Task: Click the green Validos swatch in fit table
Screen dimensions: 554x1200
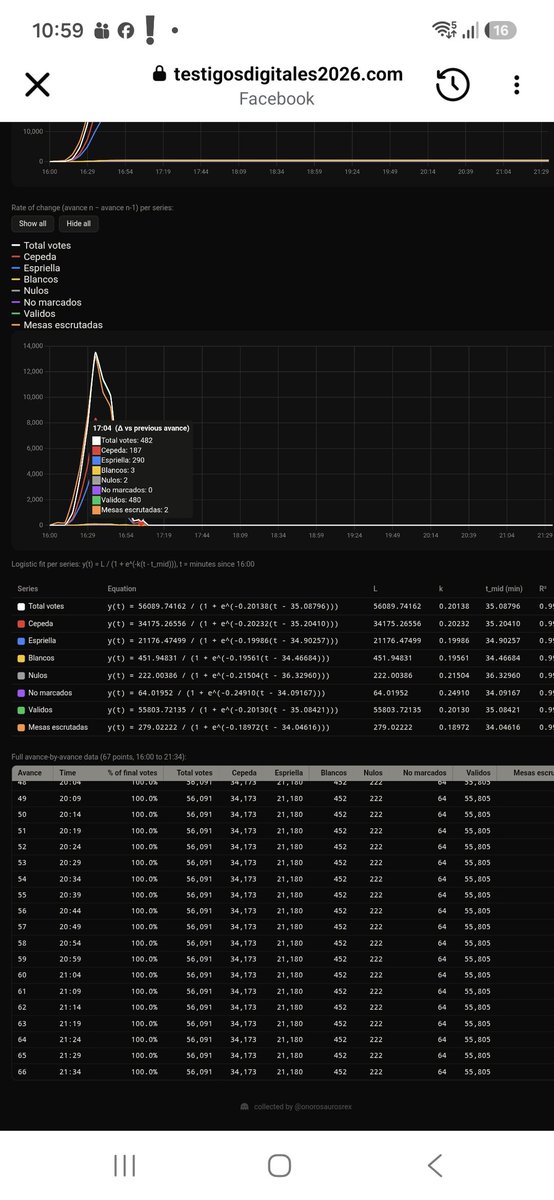Action: pyautogui.click(x=20, y=710)
